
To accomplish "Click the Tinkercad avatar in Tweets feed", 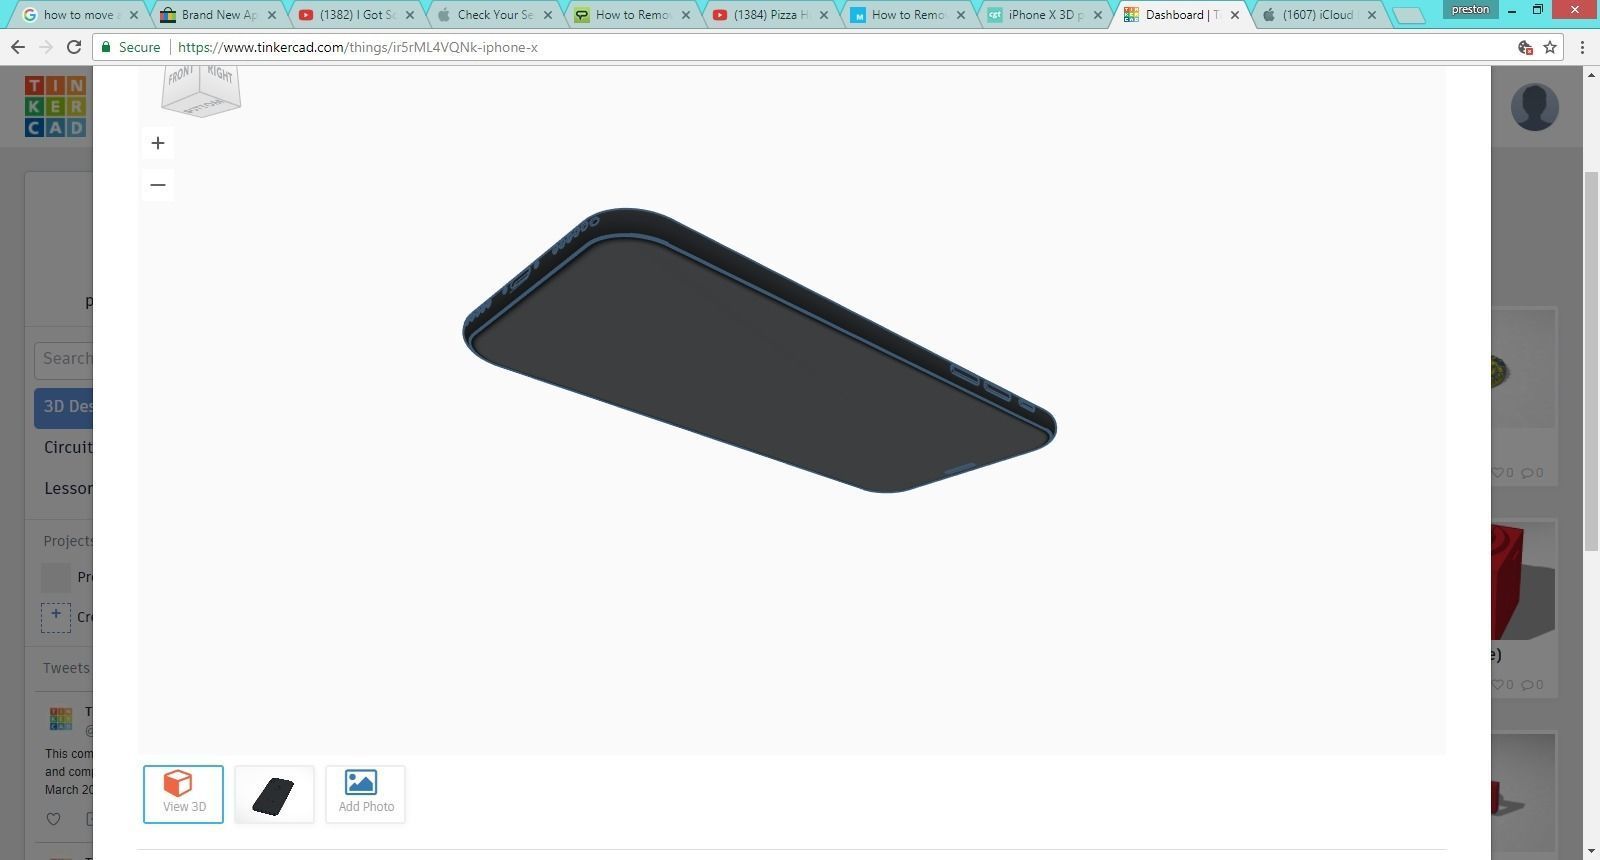I will point(60,719).
